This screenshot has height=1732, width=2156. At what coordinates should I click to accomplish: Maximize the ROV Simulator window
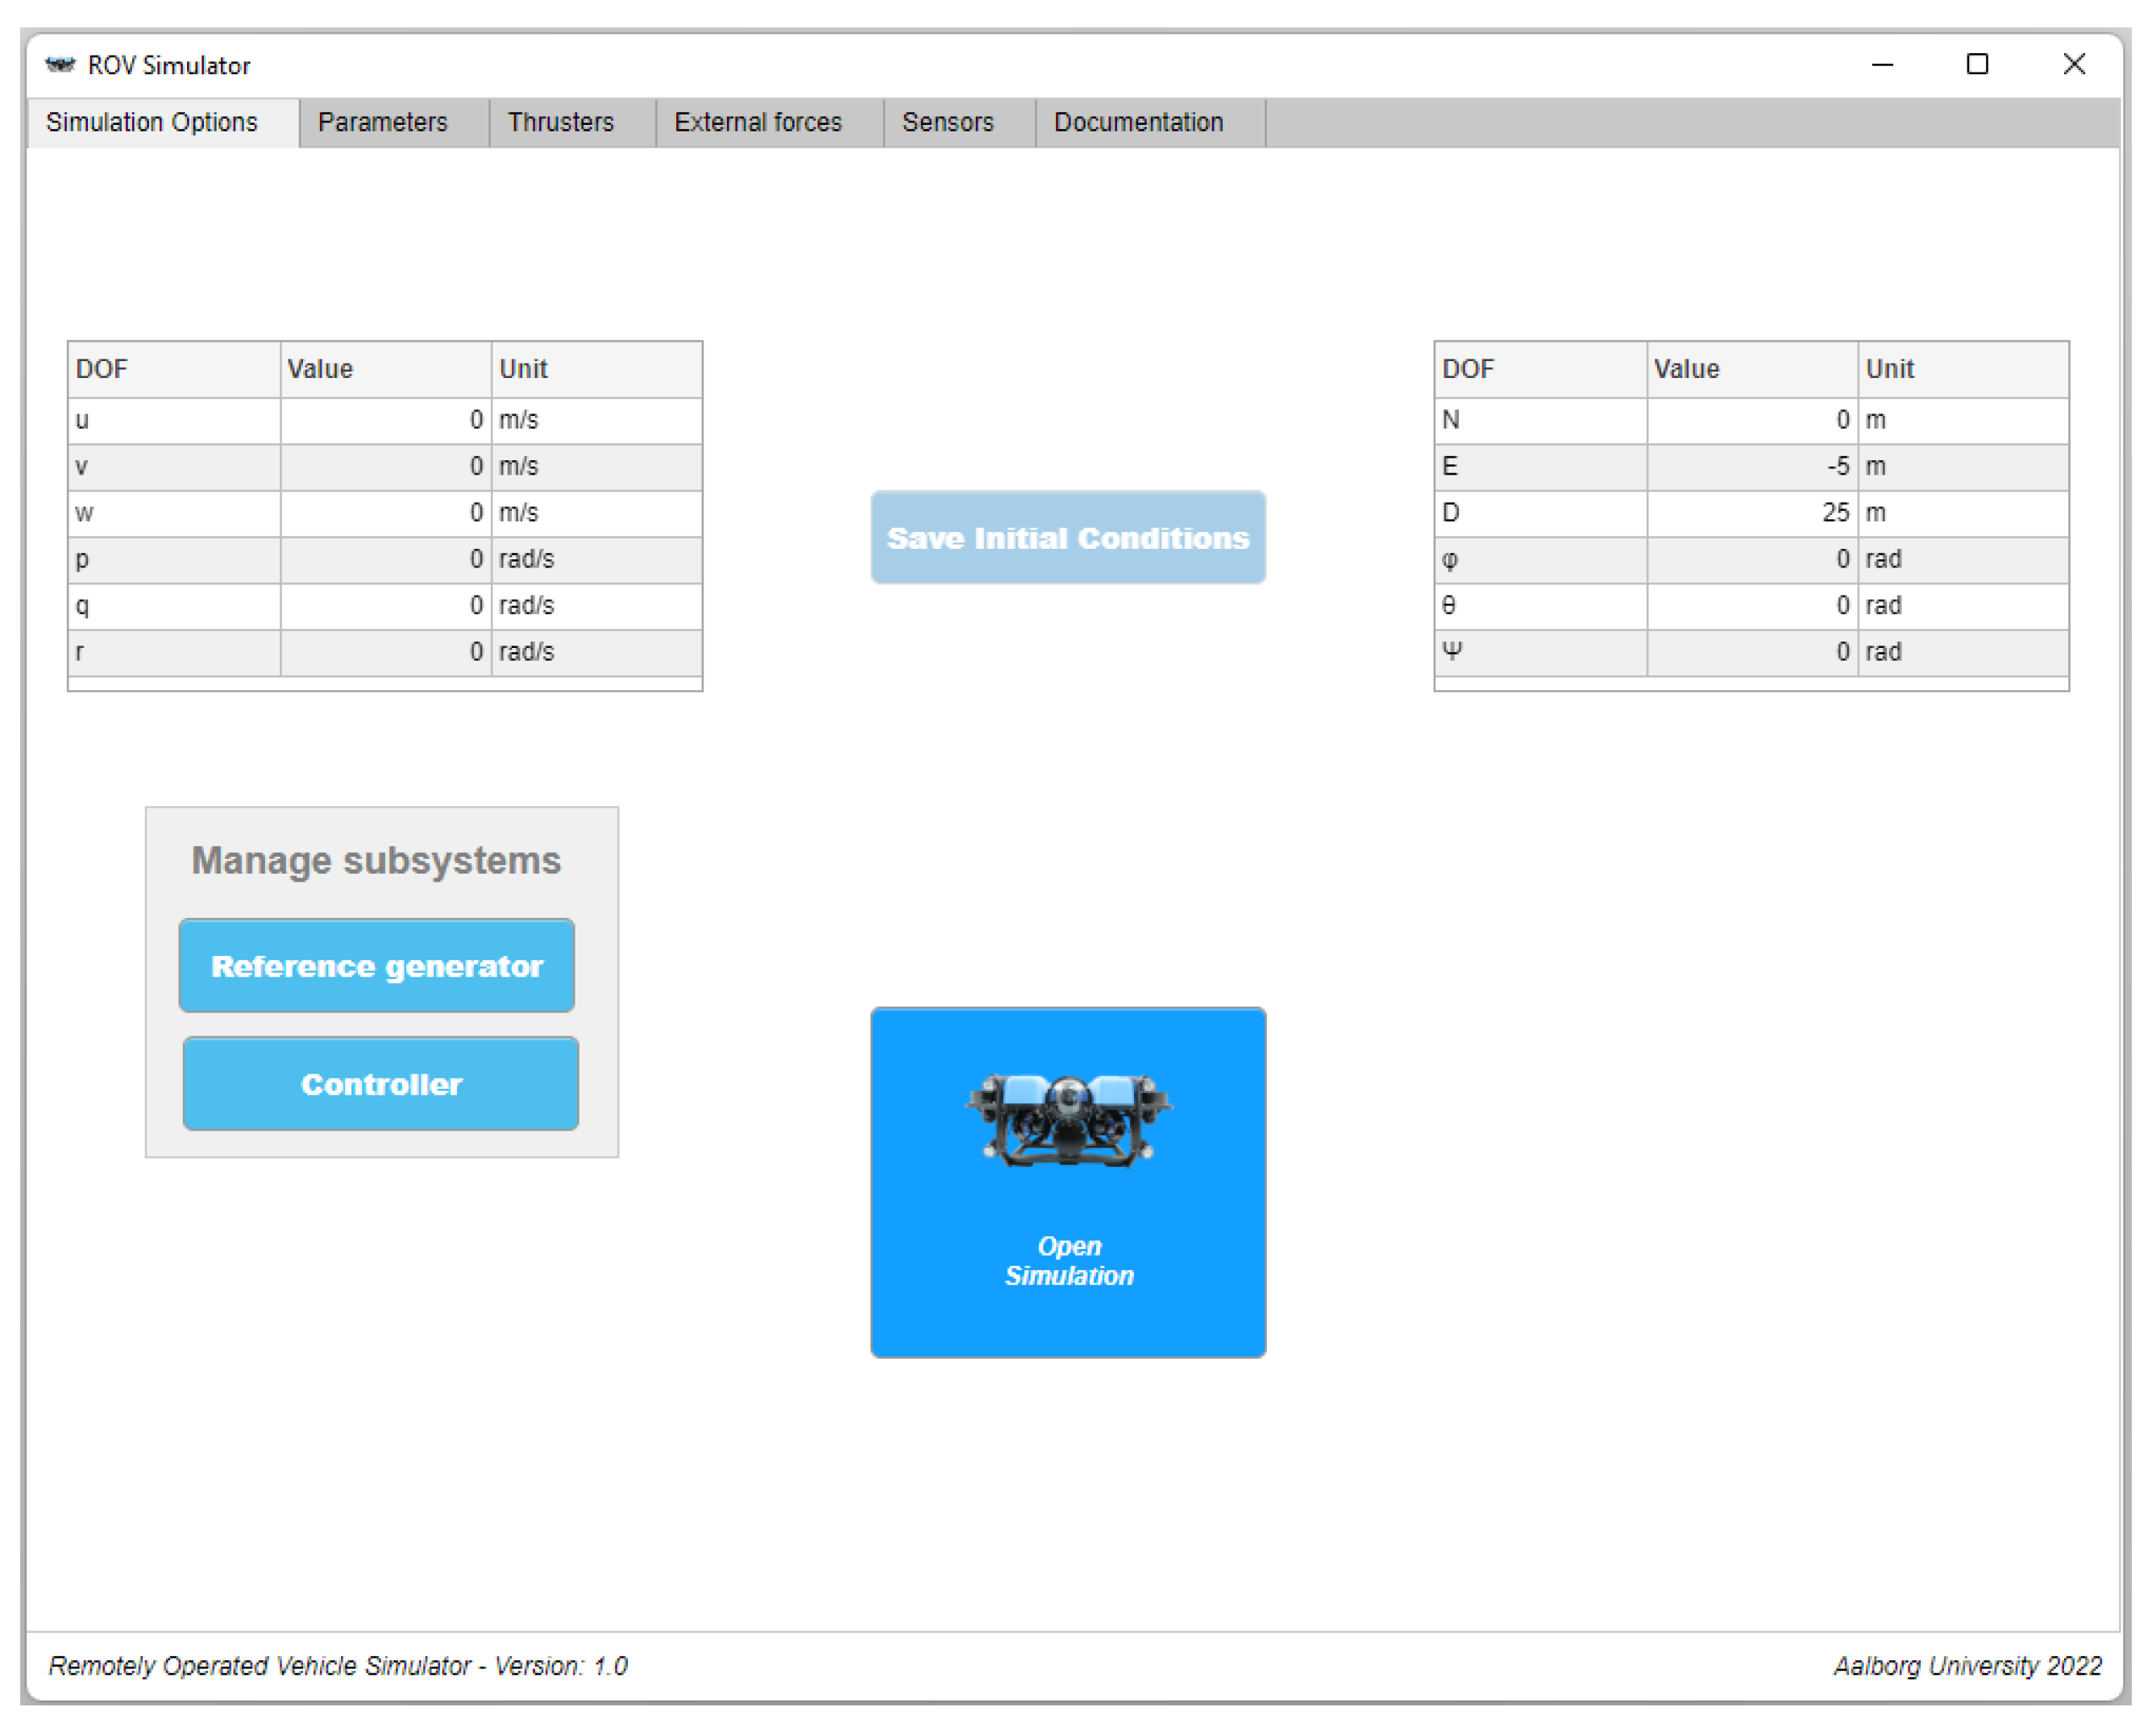pos(1976,65)
